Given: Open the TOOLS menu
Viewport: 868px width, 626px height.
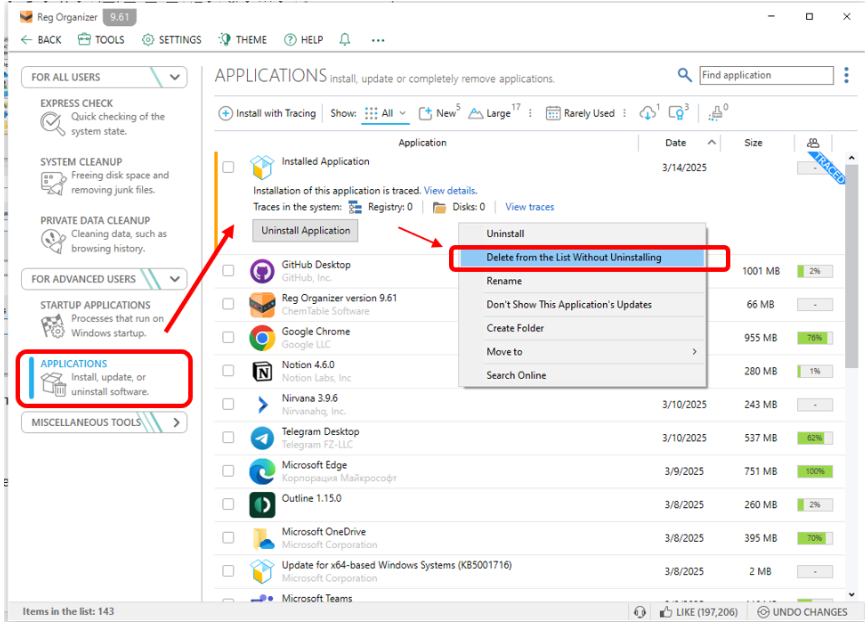Looking at the screenshot, I should 101,40.
